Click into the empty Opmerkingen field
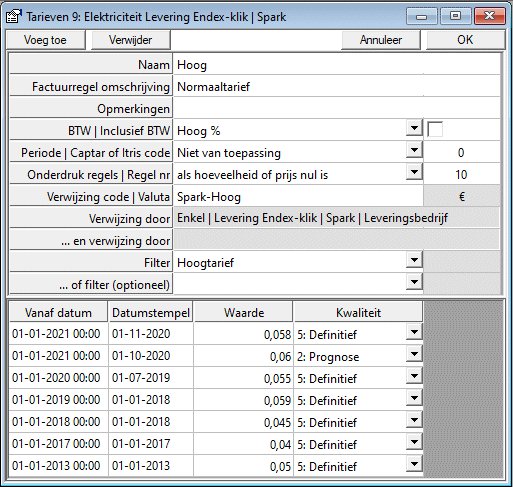Screen dimensions: 513x487 pyautogui.click(x=337, y=109)
